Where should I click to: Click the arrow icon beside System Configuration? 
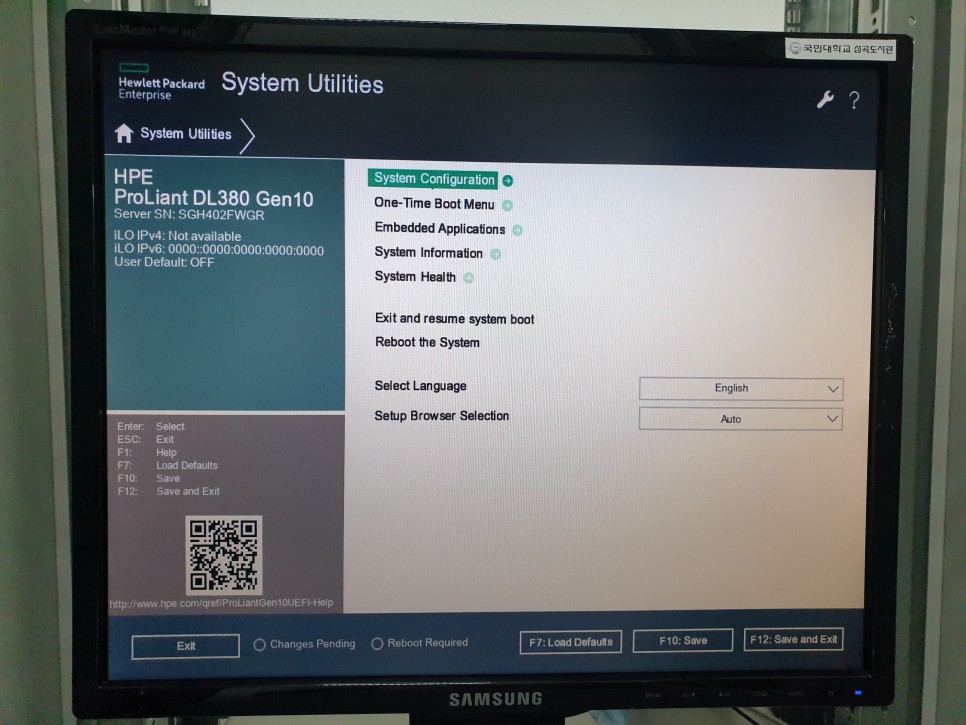[x=508, y=180]
